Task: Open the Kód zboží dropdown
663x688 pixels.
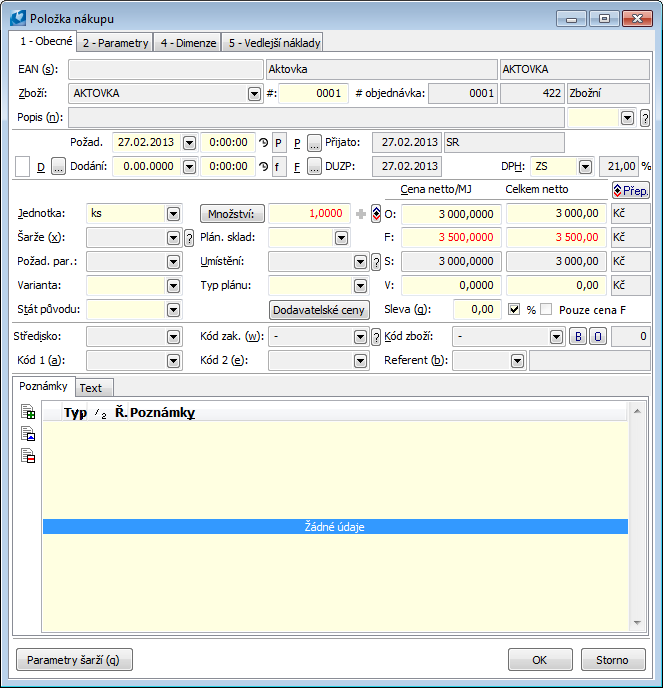Action: tap(556, 337)
